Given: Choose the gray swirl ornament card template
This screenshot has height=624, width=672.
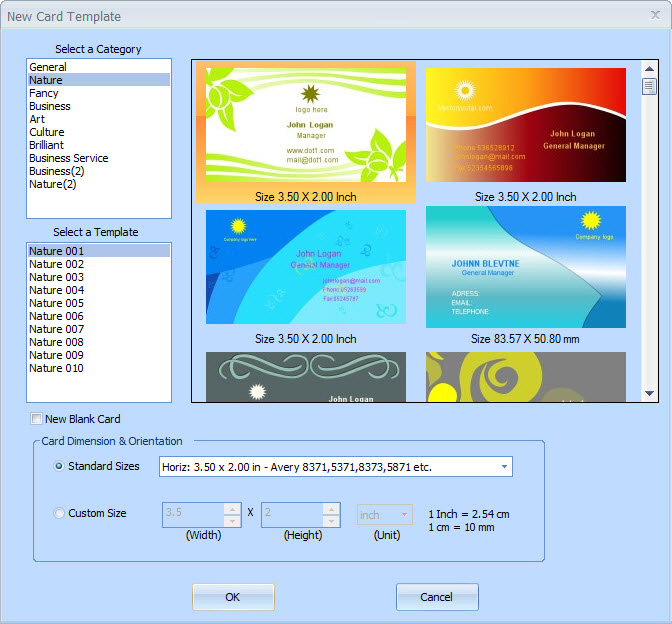Looking at the screenshot, I should coord(305,377).
